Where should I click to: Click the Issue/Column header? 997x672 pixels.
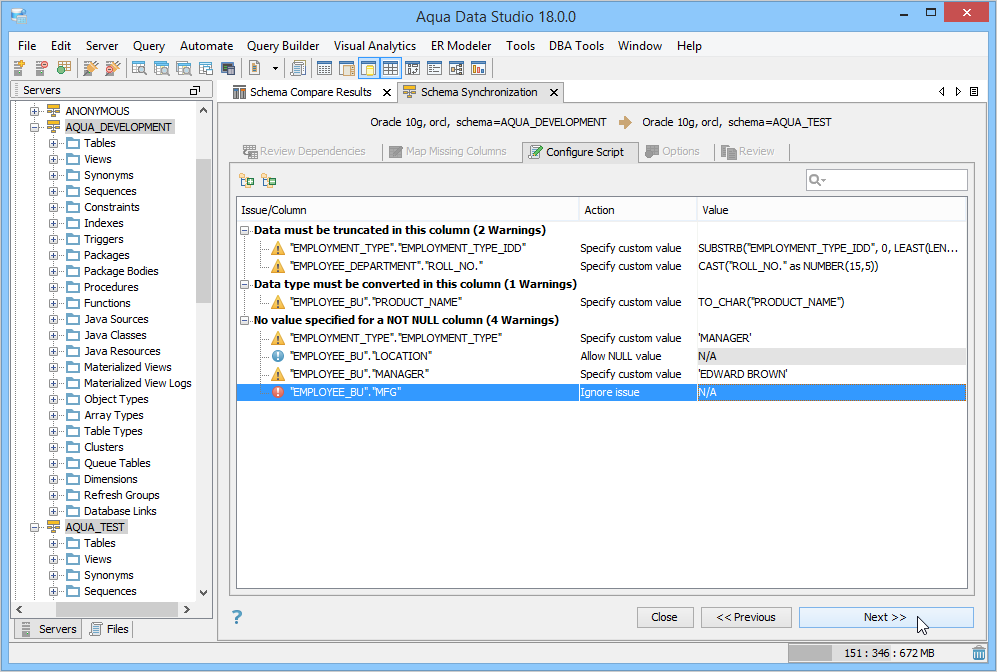click(408, 210)
